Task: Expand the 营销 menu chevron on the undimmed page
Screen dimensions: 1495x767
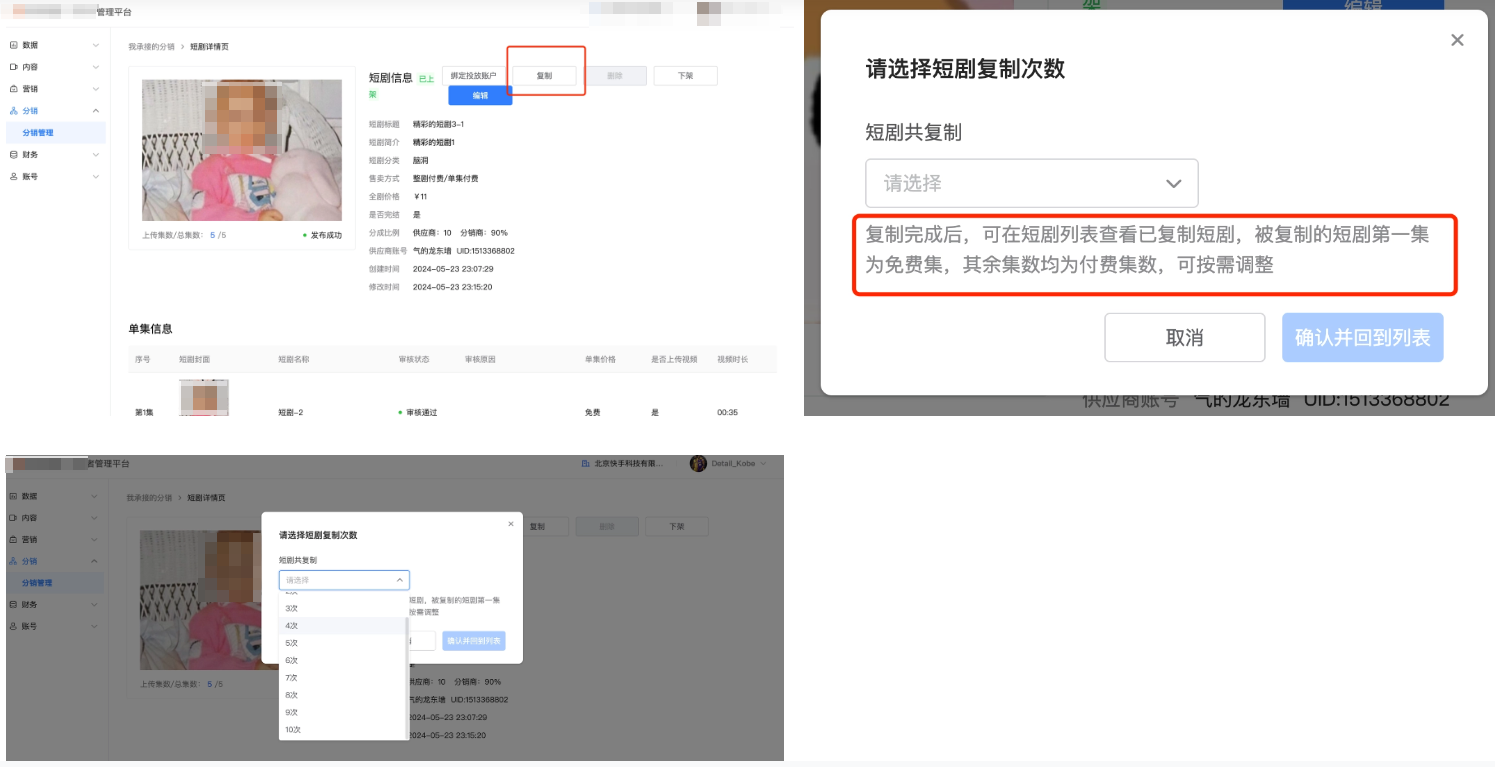Action: point(96,89)
